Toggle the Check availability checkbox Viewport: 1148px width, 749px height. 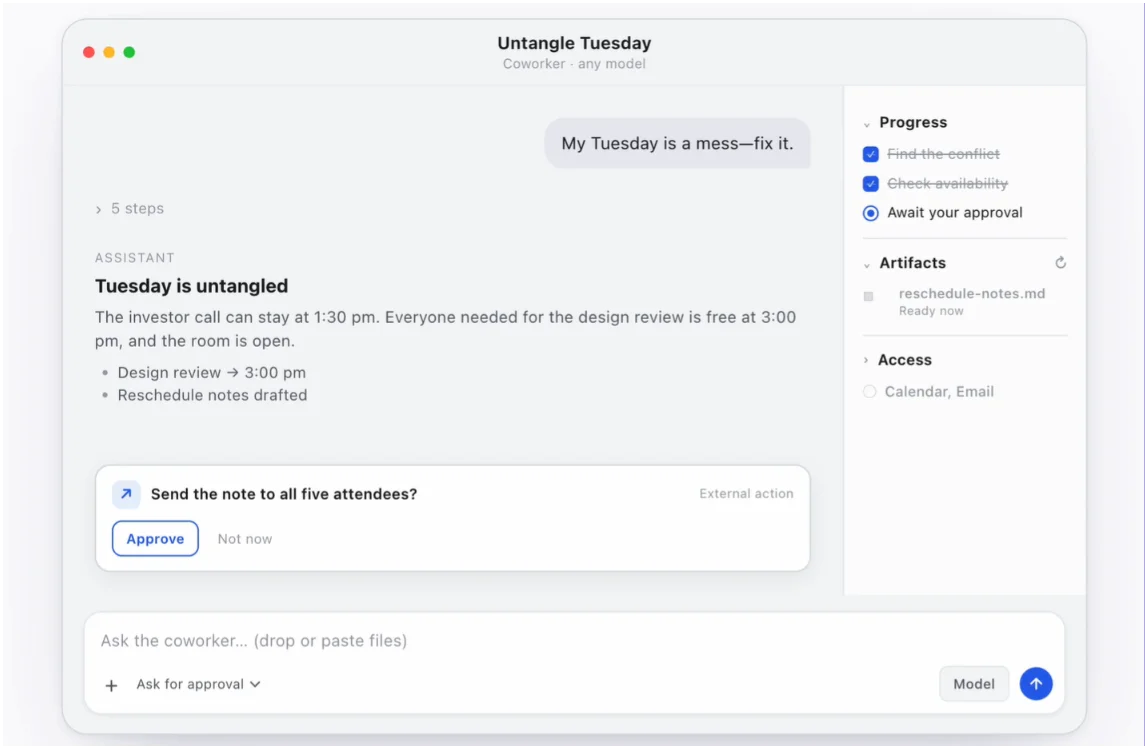tap(871, 183)
